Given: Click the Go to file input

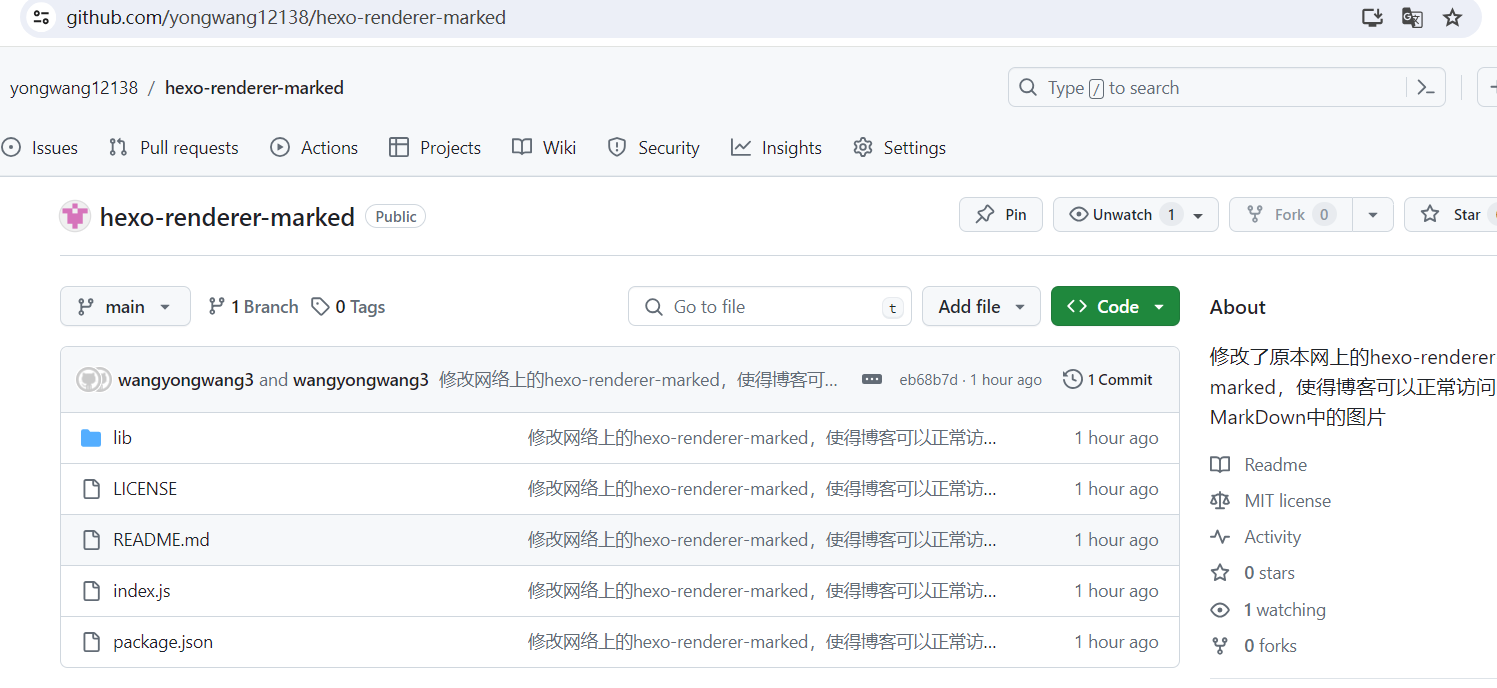Looking at the screenshot, I should click(x=770, y=306).
